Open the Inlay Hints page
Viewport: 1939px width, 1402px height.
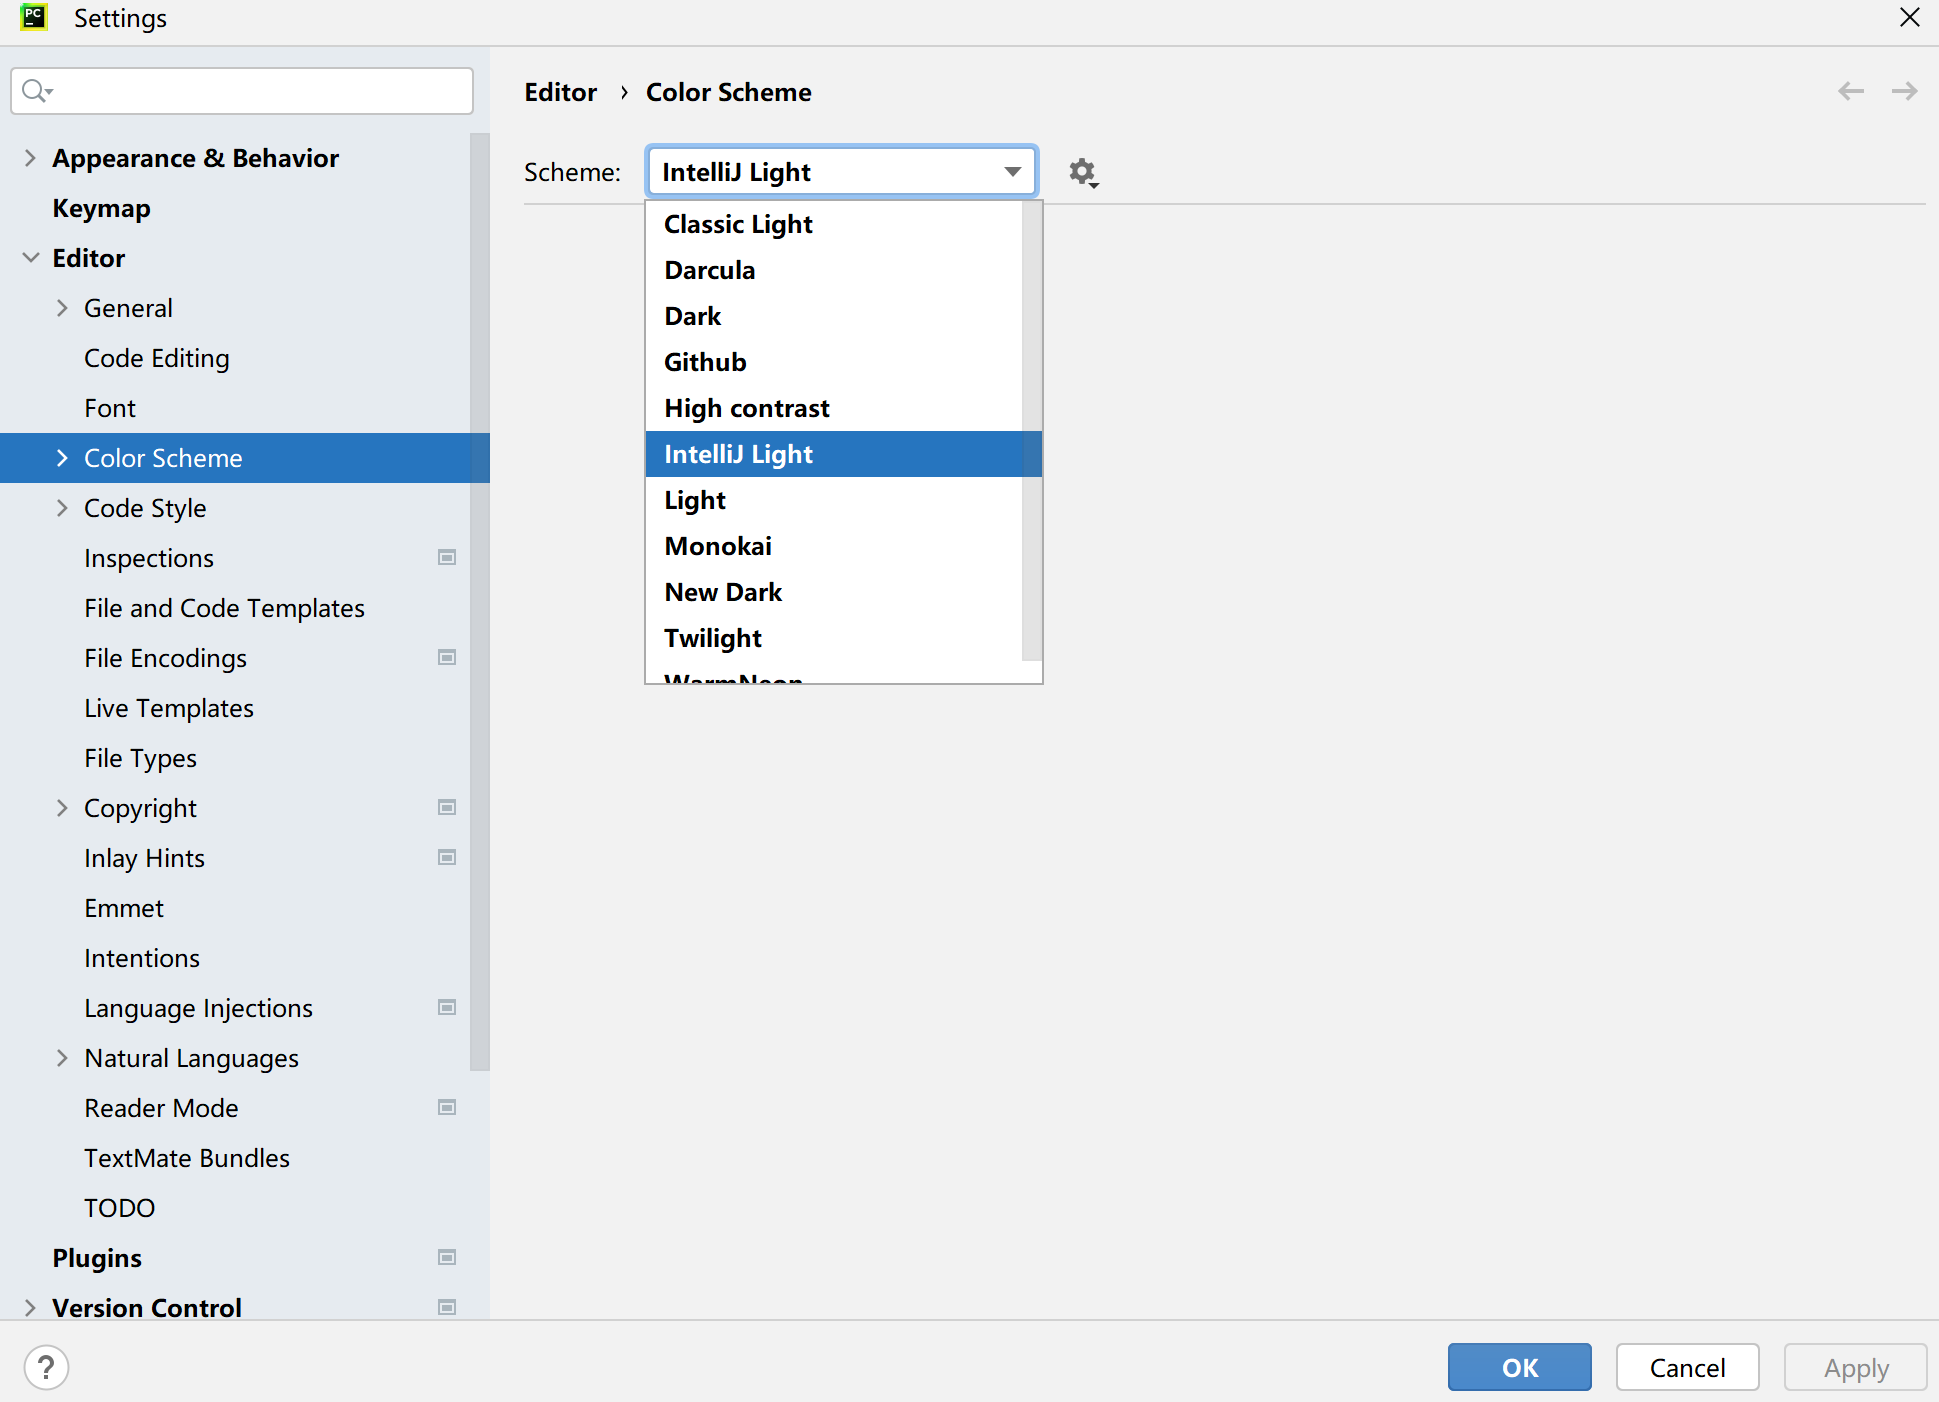[x=145, y=858]
